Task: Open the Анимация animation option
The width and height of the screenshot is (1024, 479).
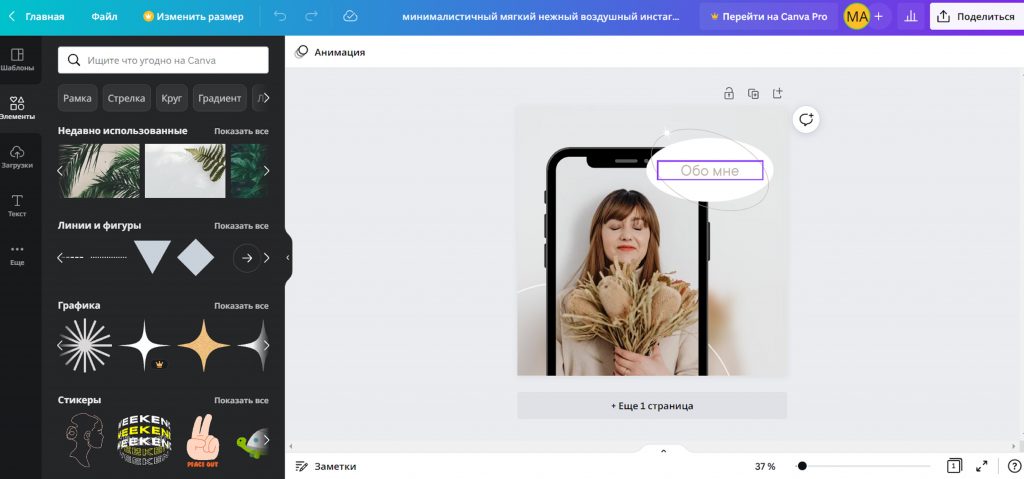Action: [x=330, y=52]
